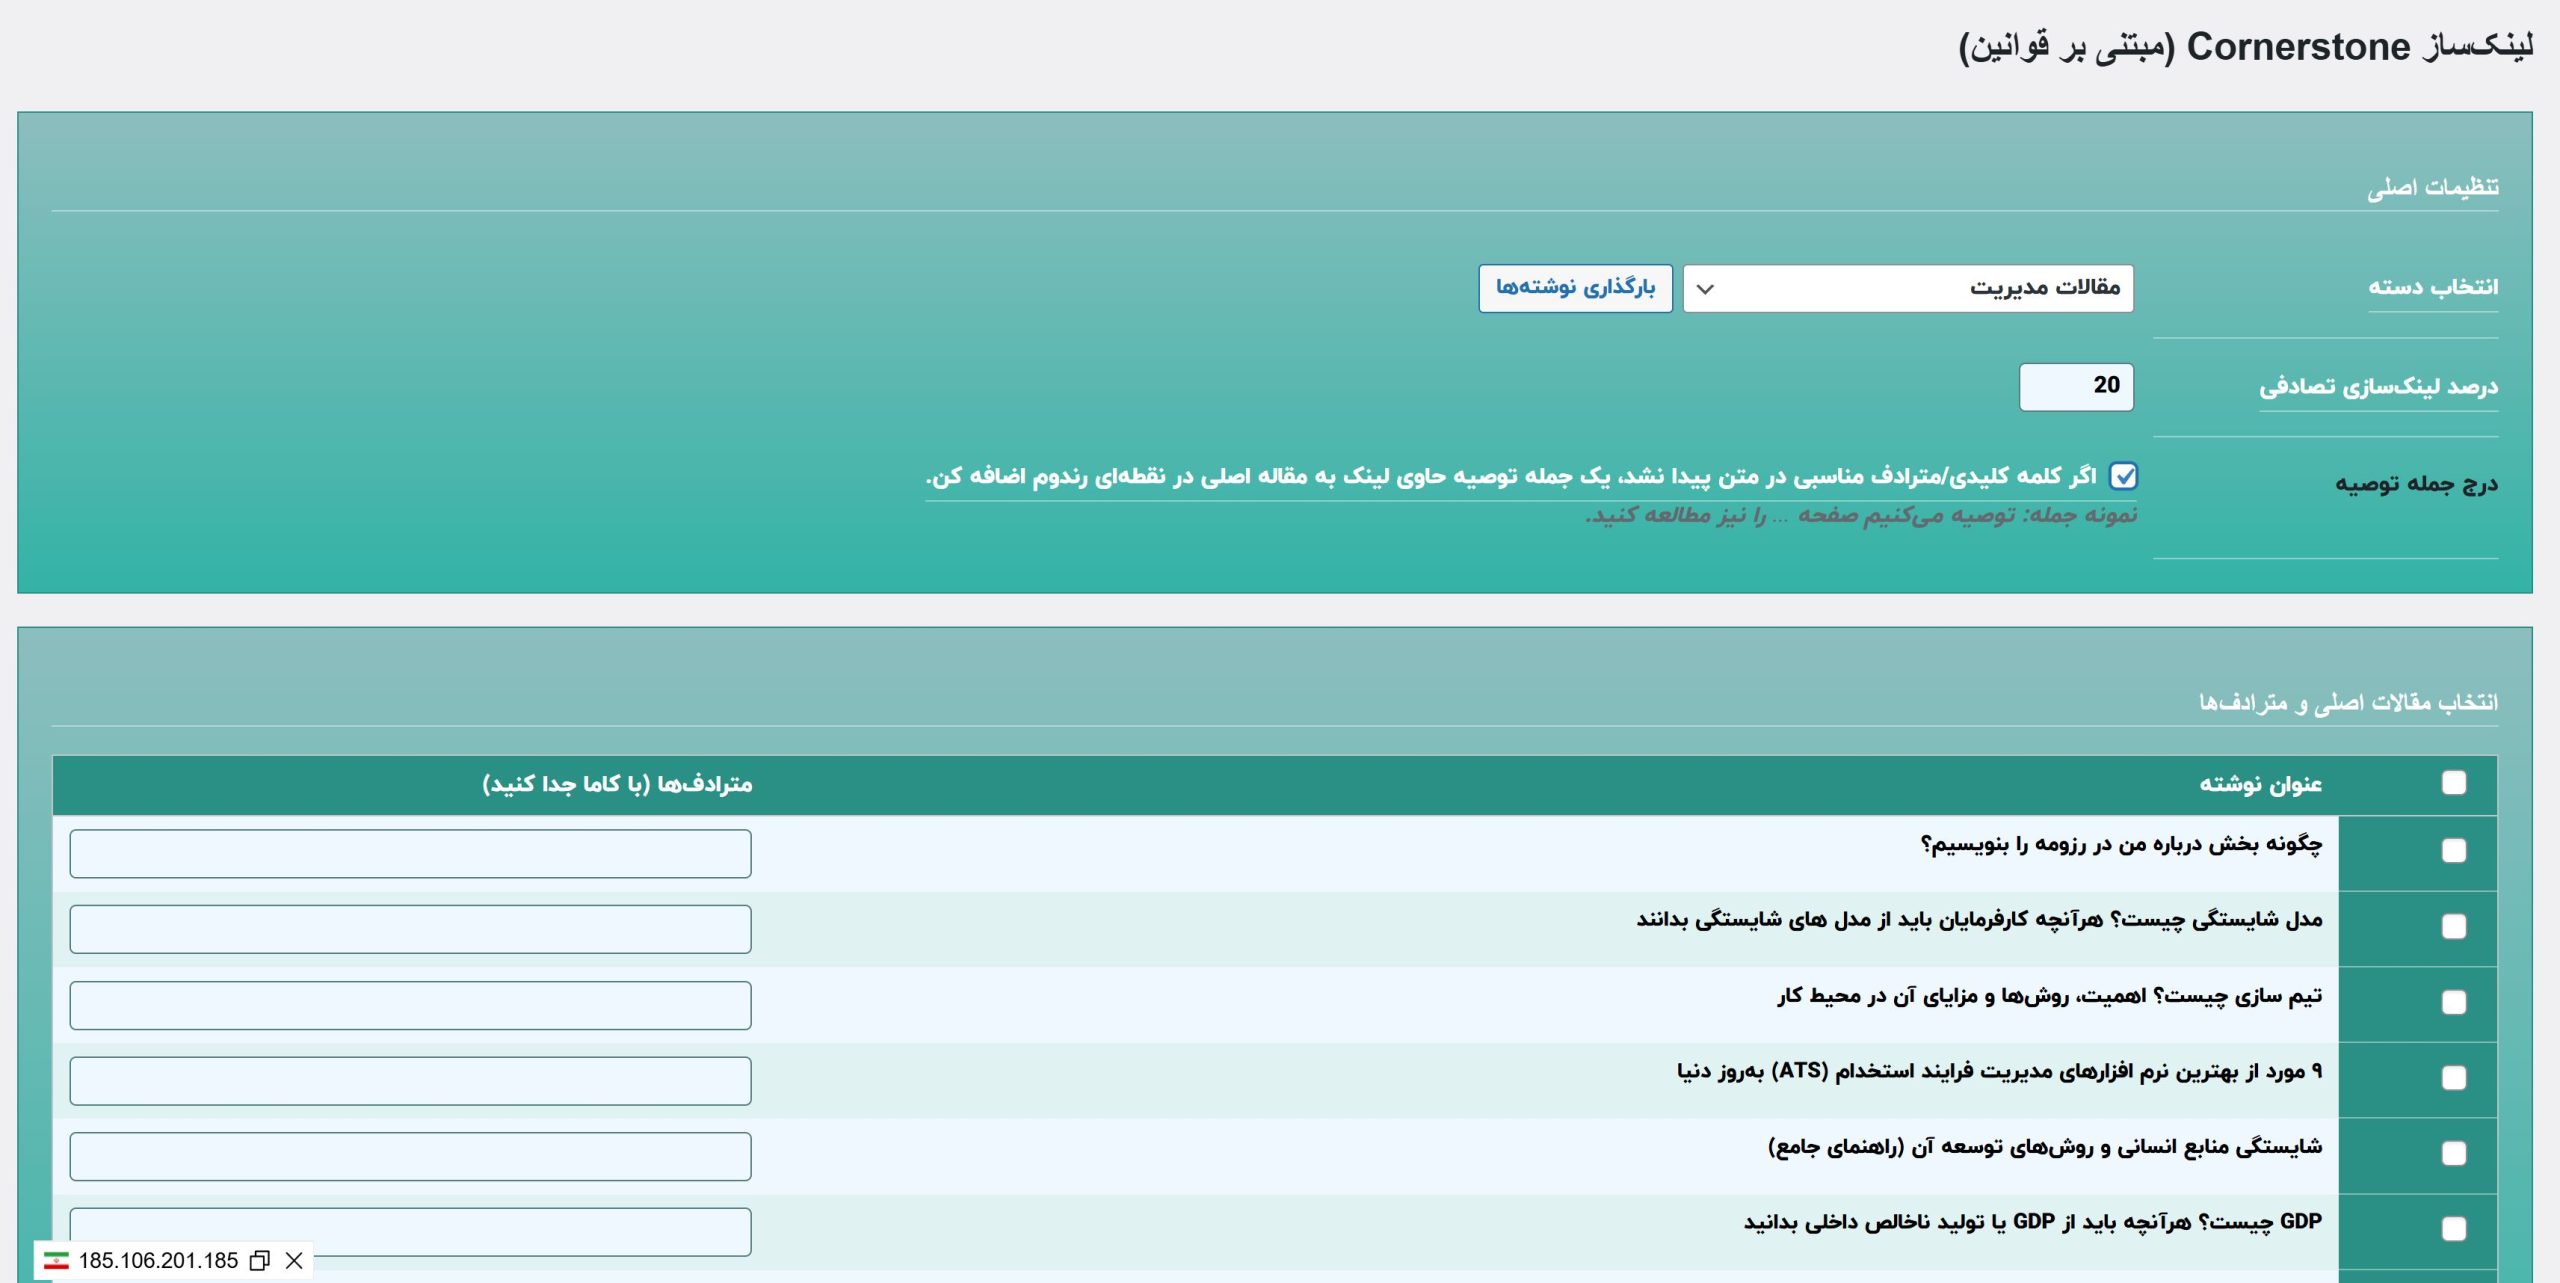Check the مدل شایستگی چیست post
Viewport: 2560px width, 1283px height.
[x=2453, y=927]
